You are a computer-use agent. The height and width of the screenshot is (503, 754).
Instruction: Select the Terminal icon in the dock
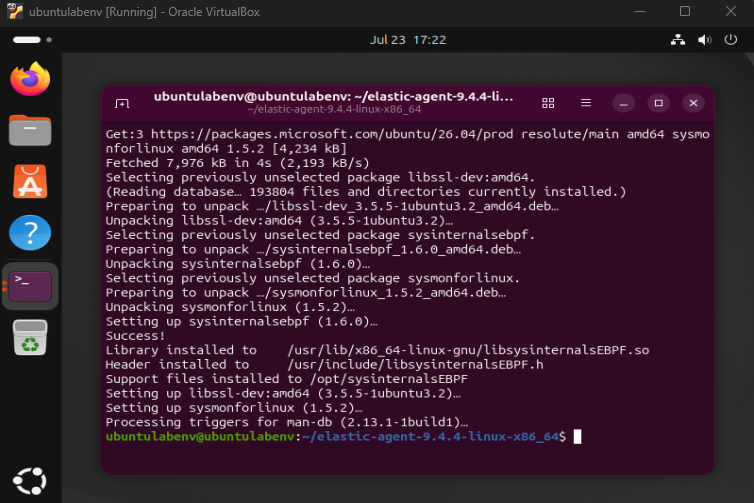(30, 286)
